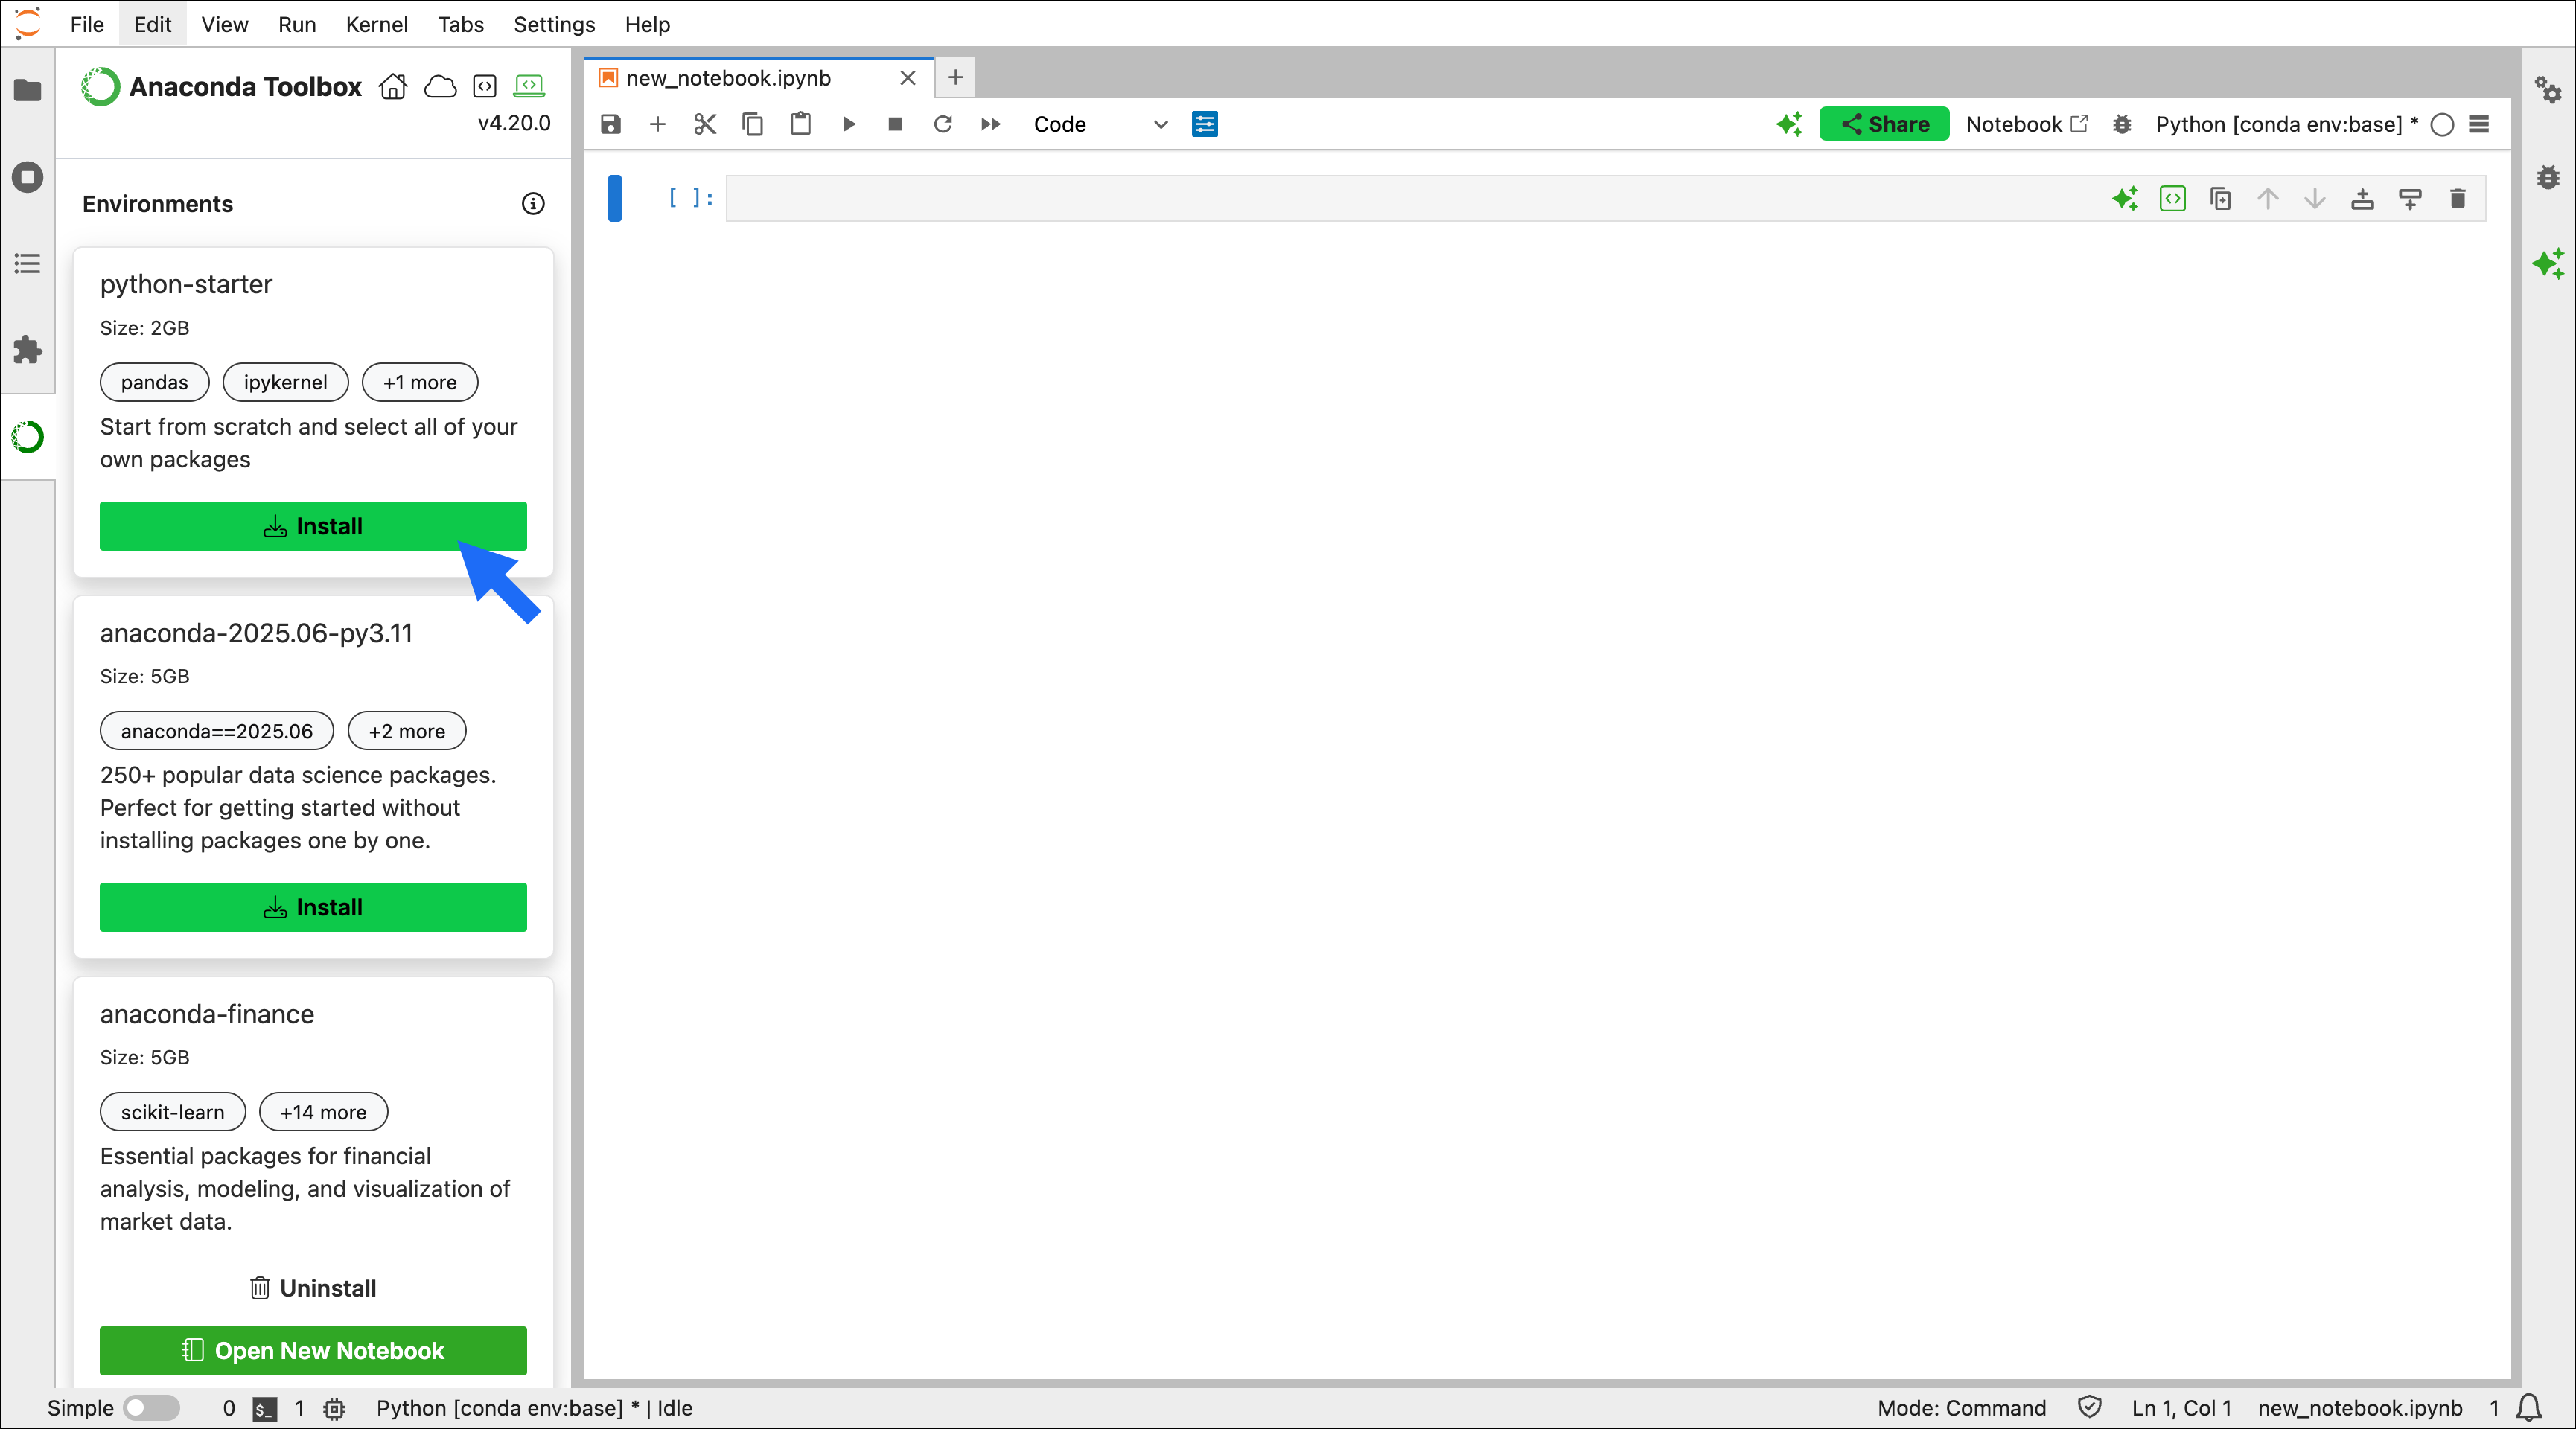
Task: Open the Kernel menu
Action: pos(376,24)
